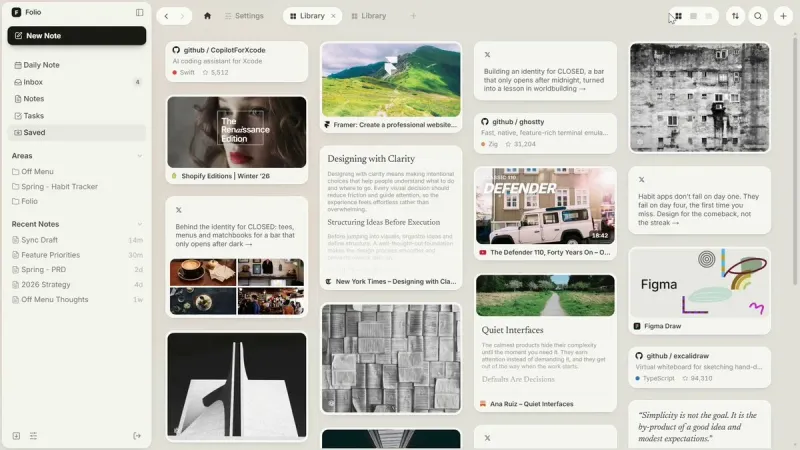
Task: Click the Inbox count badge 4
Action: tap(137, 82)
